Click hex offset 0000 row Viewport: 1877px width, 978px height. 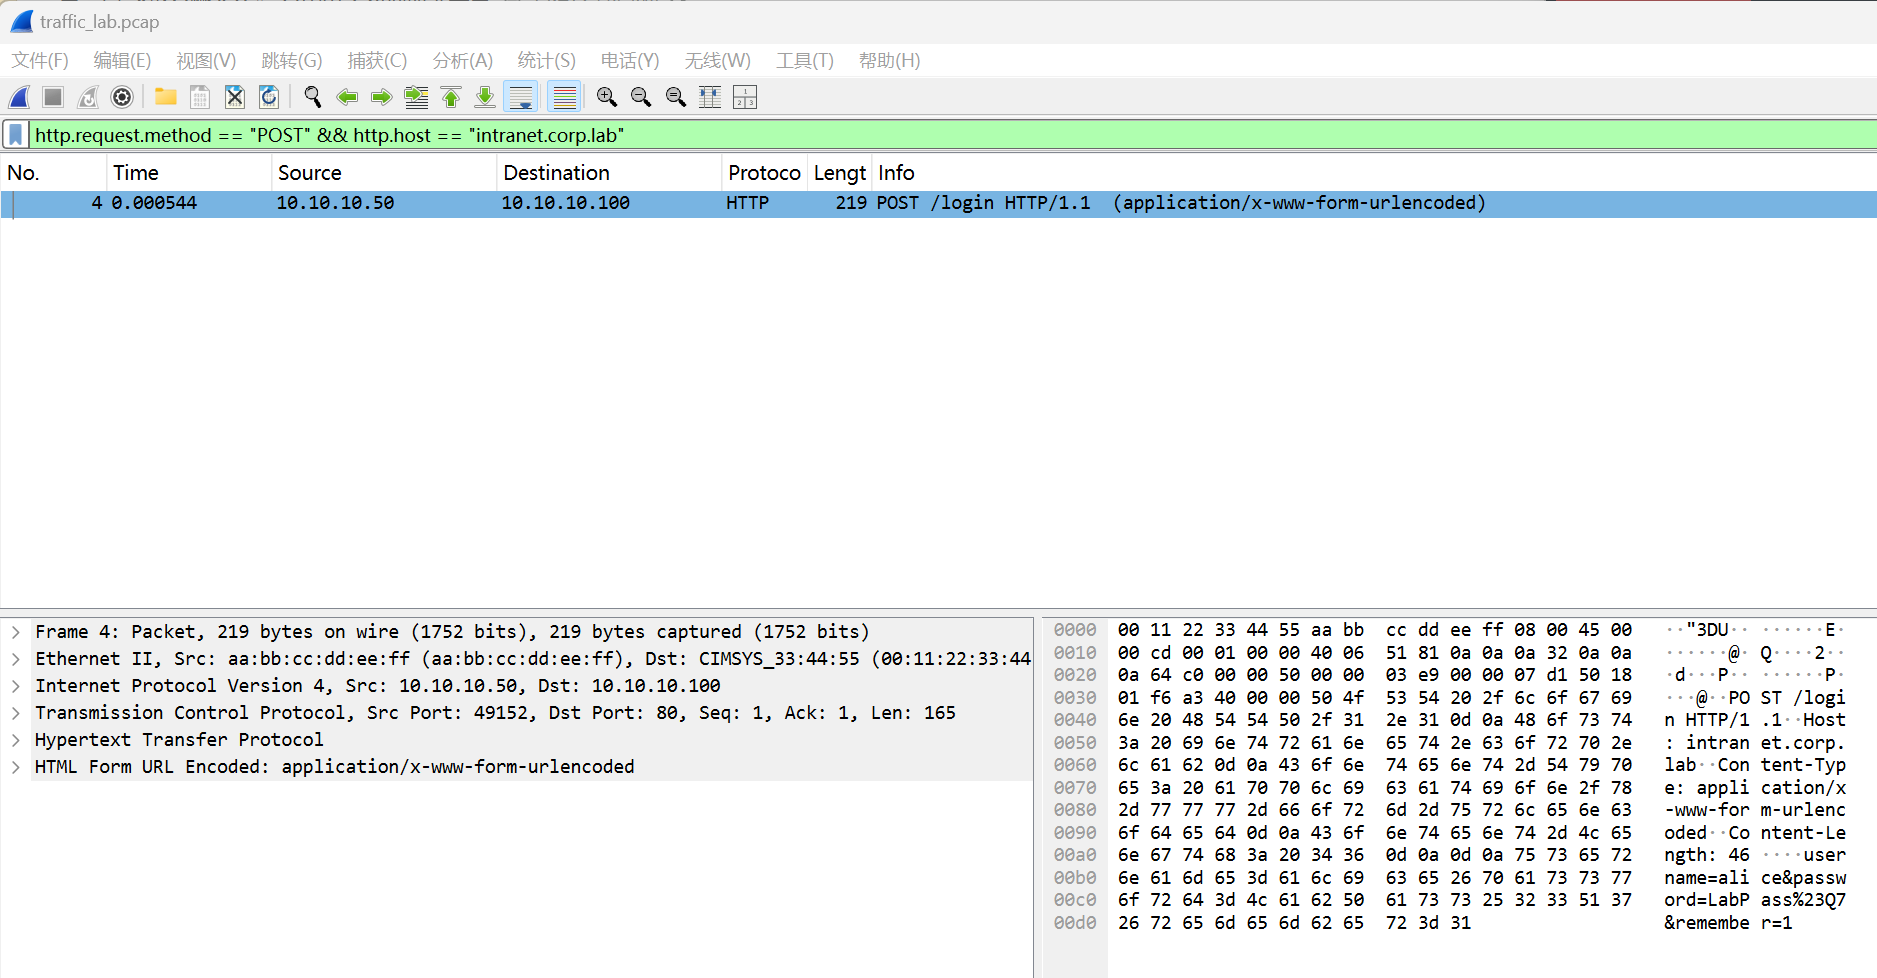point(1075,630)
